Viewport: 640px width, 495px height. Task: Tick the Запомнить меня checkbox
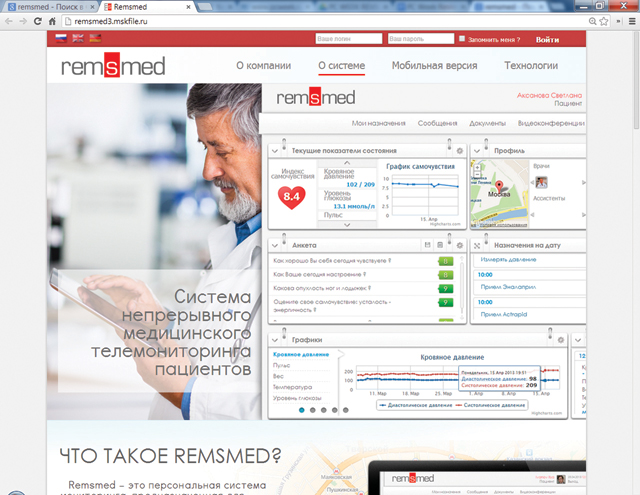pos(462,39)
